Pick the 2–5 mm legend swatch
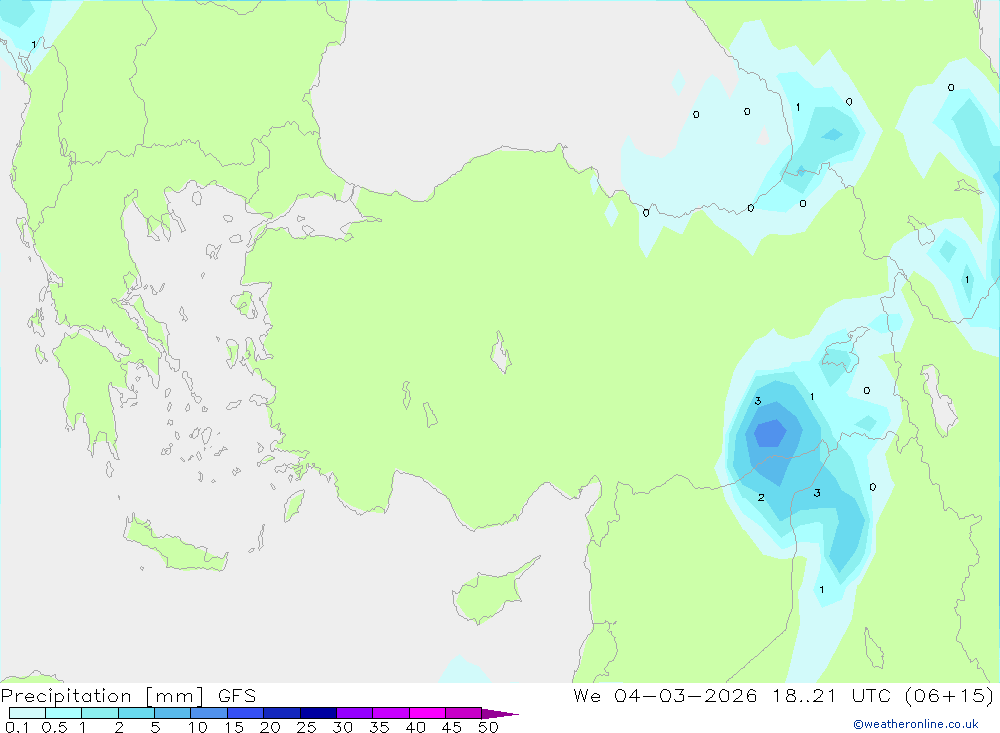Viewport: 1000px width, 733px height. tap(136, 713)
